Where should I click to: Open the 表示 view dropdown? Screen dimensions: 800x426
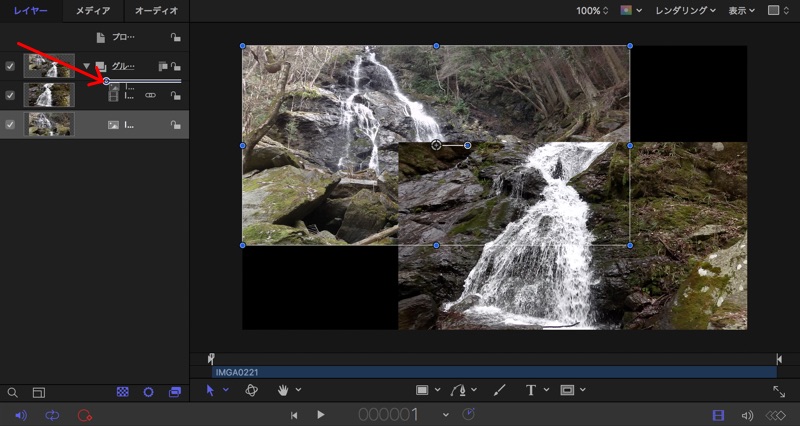[741, 11]
